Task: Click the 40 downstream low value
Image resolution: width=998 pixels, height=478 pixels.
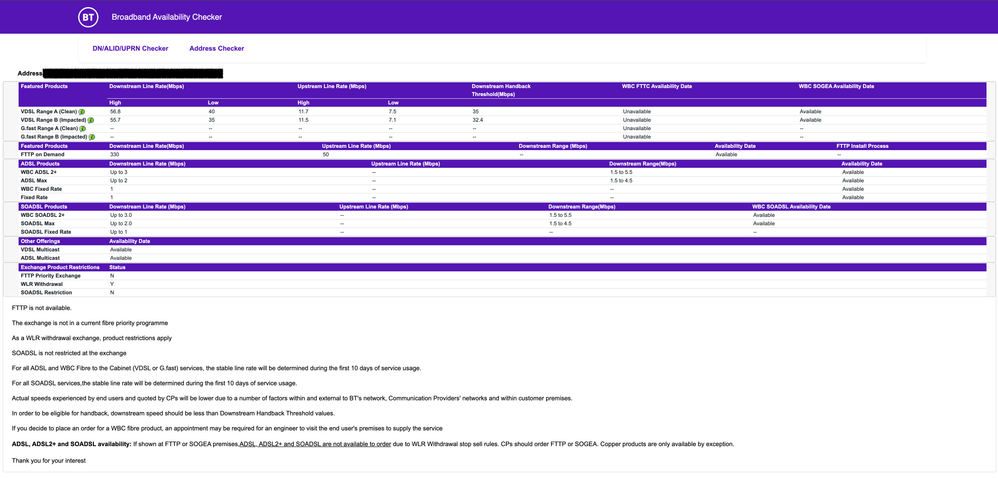Action: click(x=211, y=111)
